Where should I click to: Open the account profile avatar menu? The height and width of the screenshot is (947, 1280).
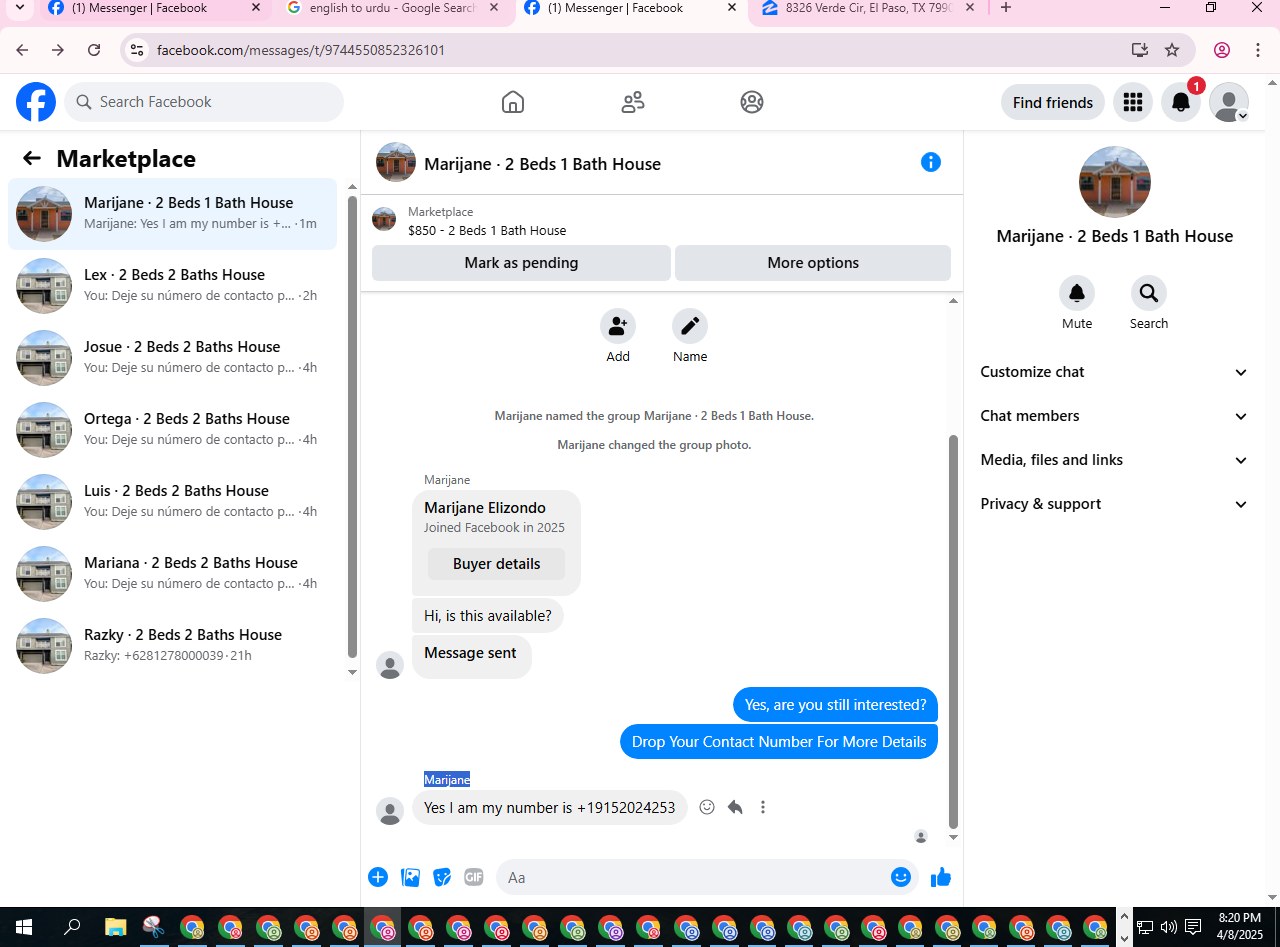click(1229, 102)
